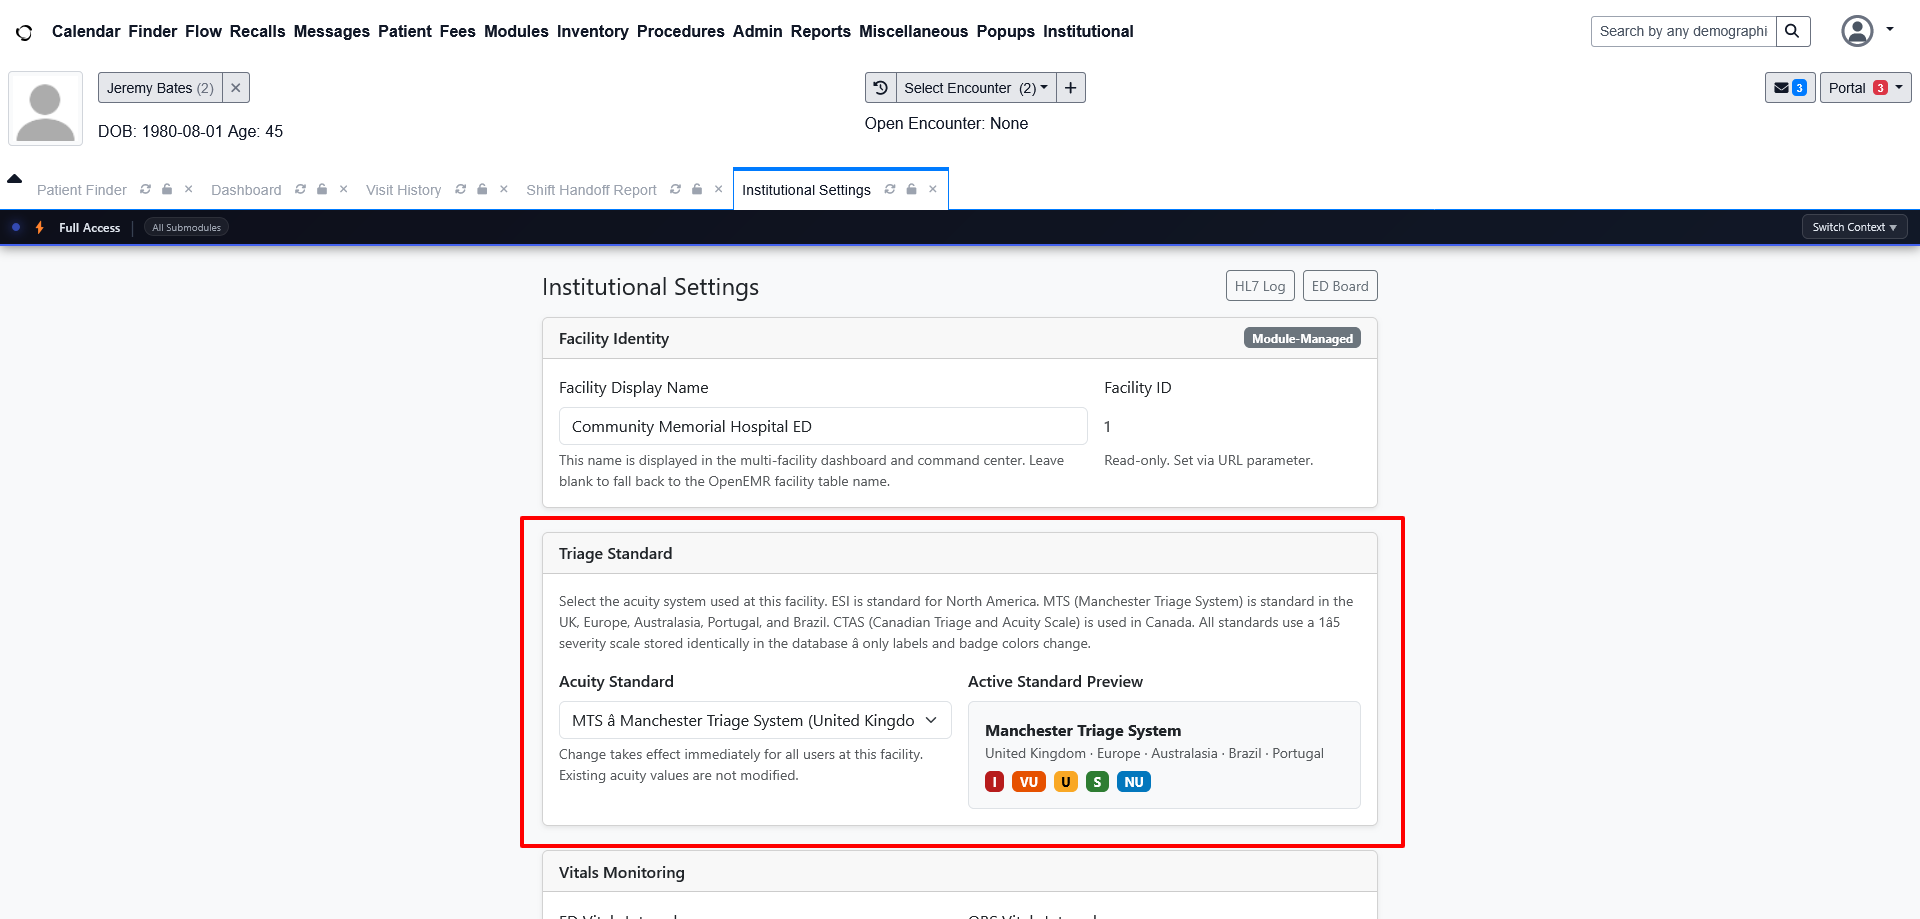Click the search magnifier icon
The image size is (1920, 919).
click(x=1792, y=31)
